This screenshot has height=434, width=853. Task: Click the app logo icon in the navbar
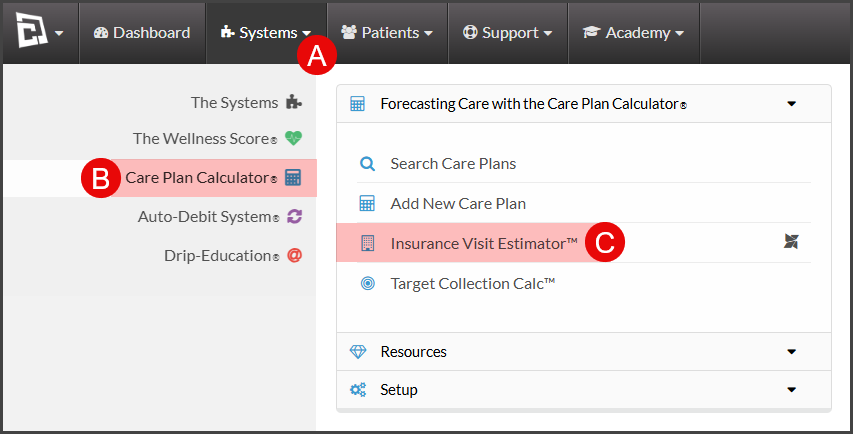click(x=32, y=30)
